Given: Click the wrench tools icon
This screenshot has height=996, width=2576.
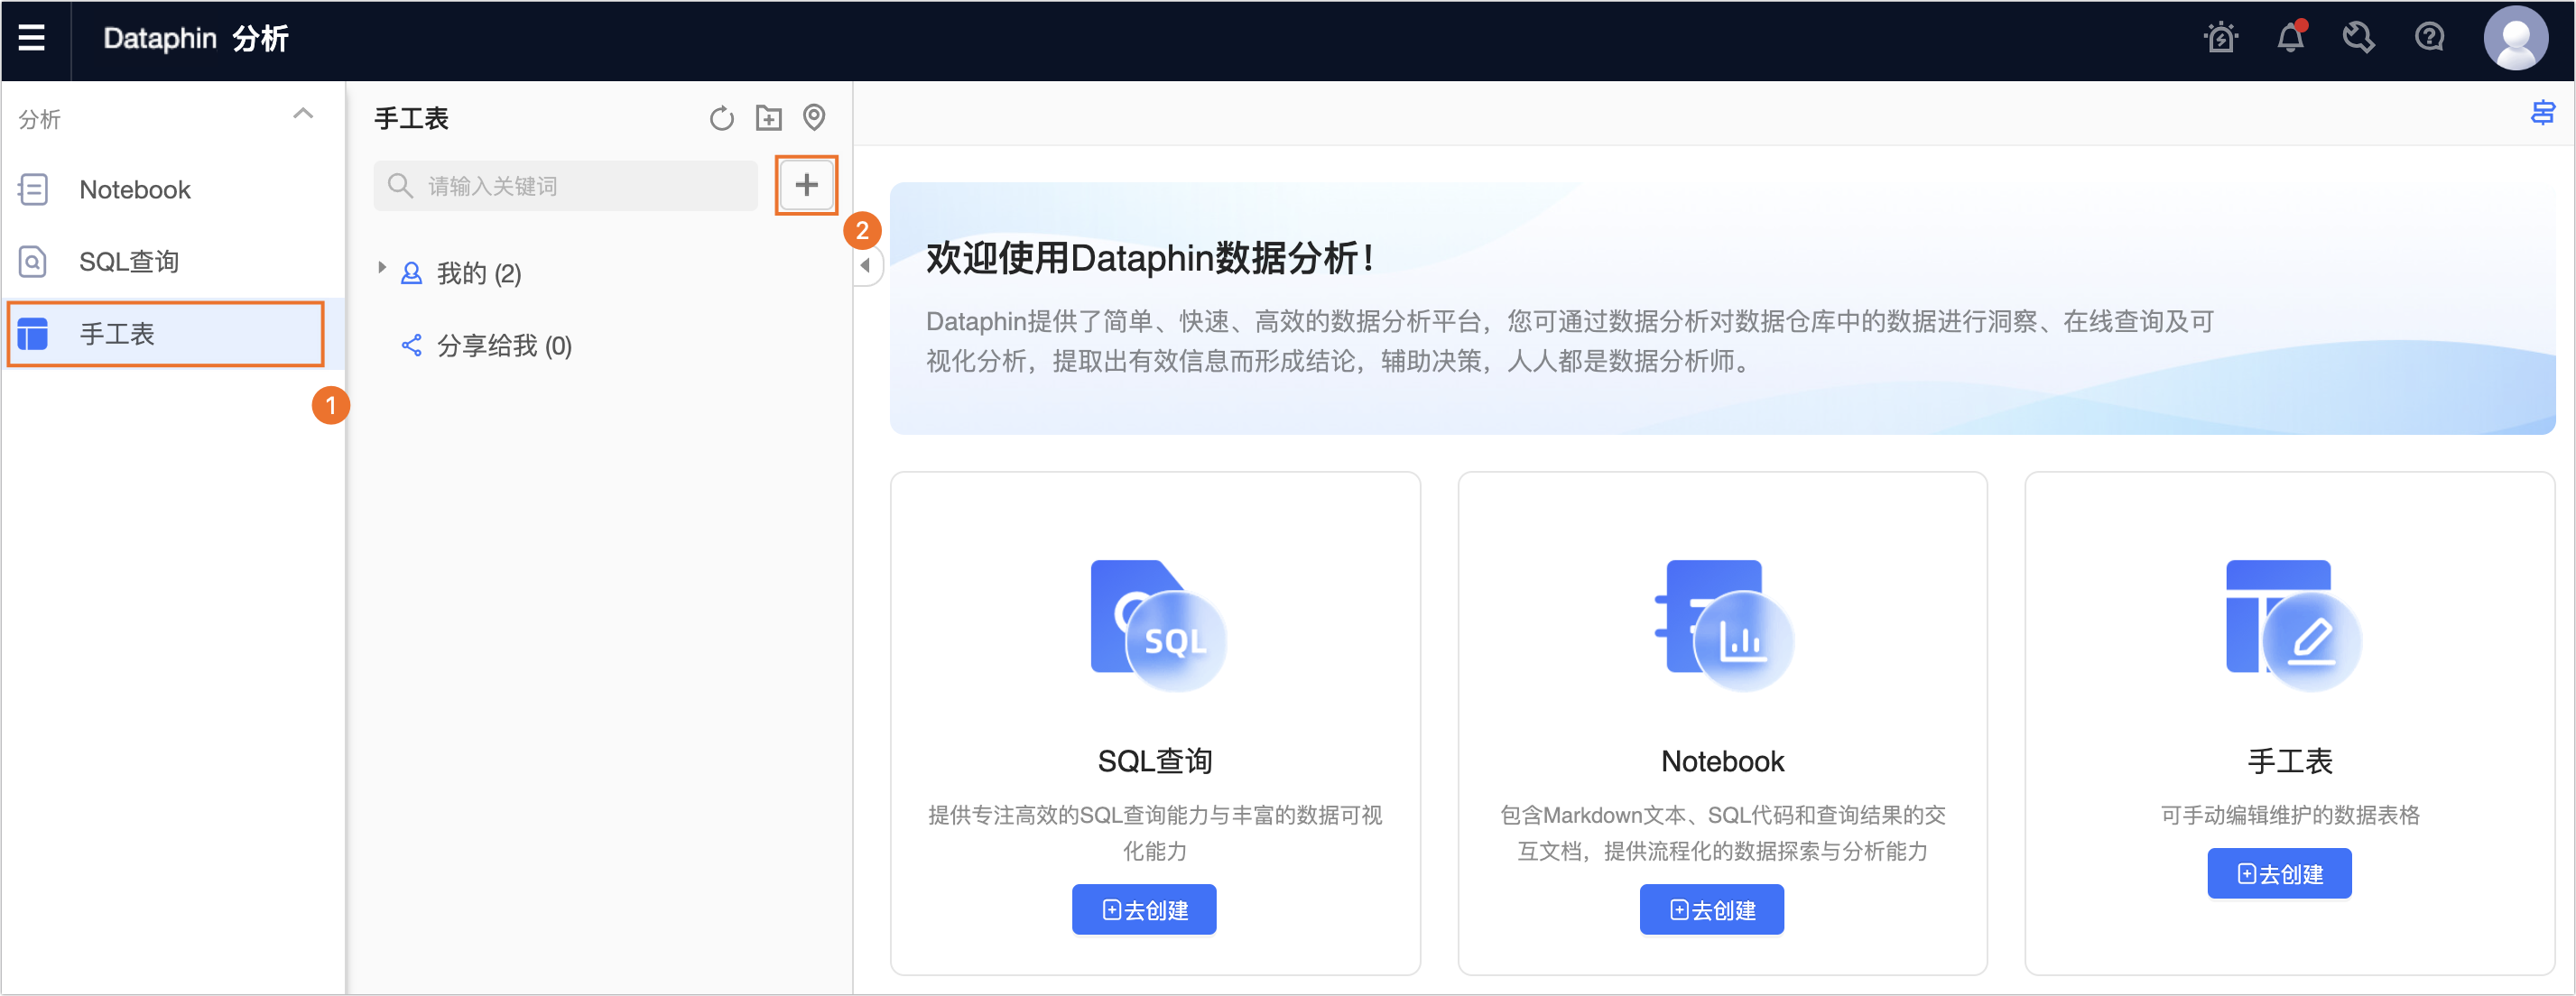Looking at the screenshot, I should pyautogui.click(x=2358, y=38).
